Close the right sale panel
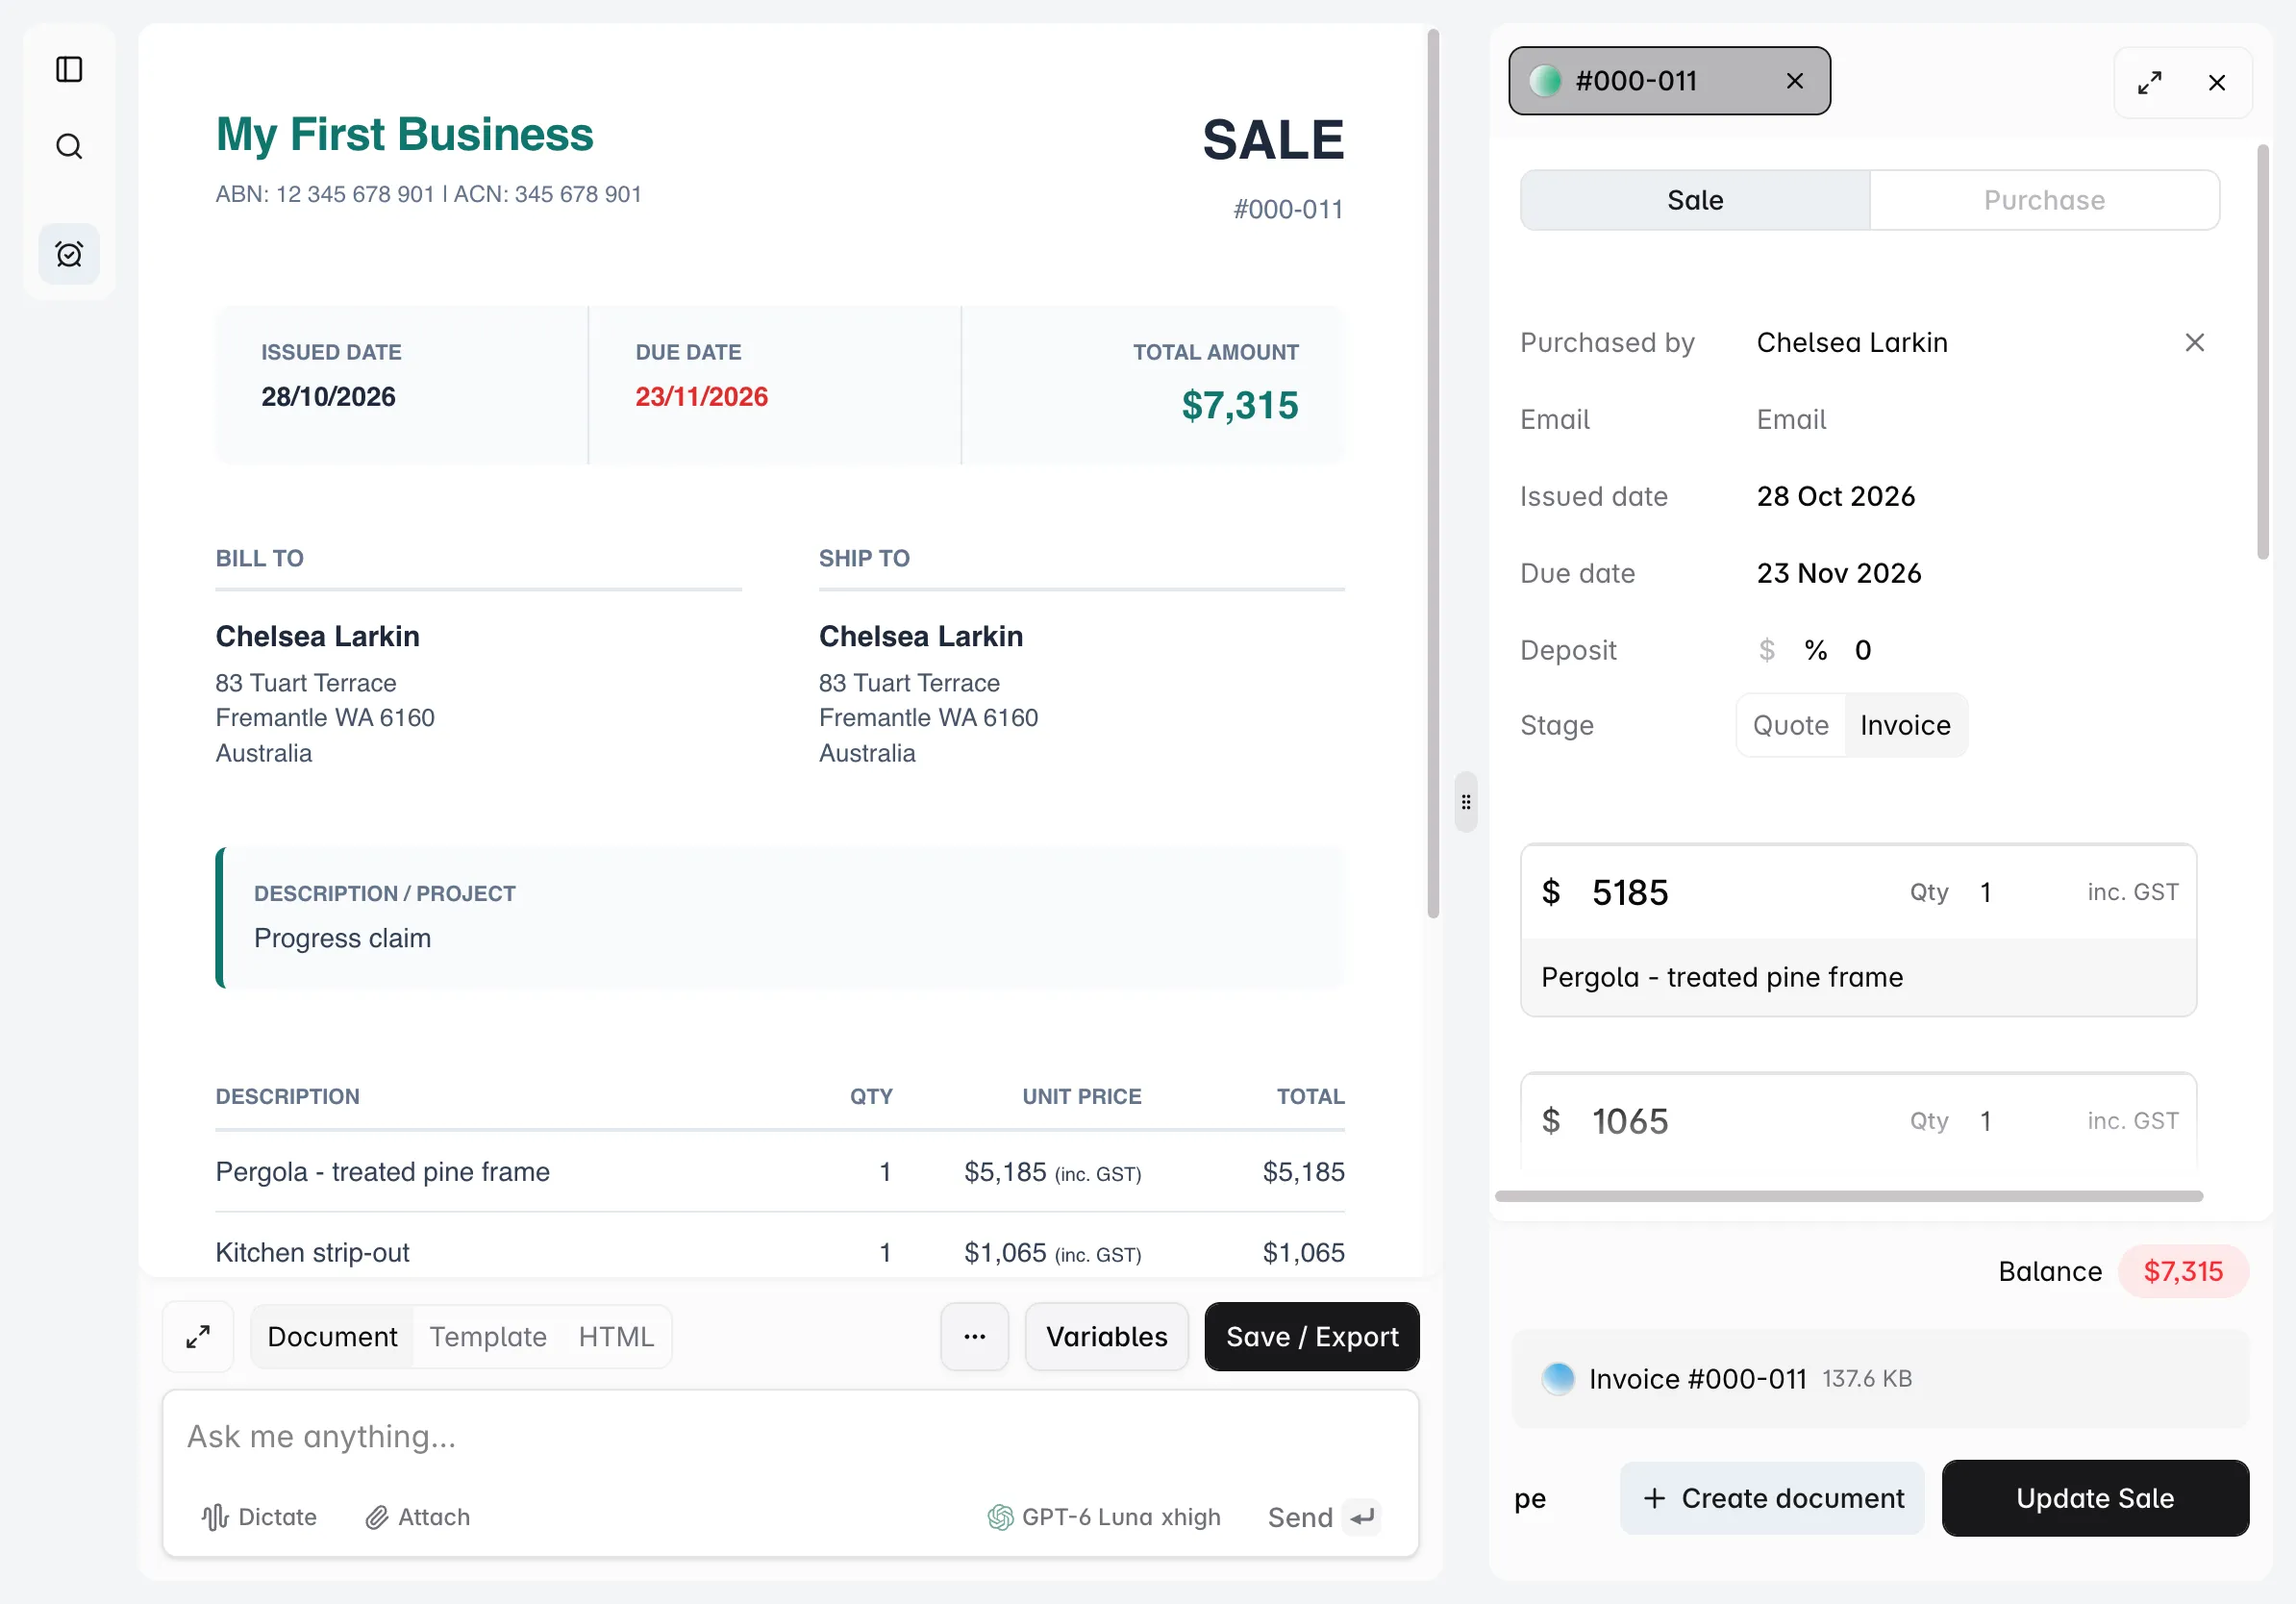 [2217, 82]
